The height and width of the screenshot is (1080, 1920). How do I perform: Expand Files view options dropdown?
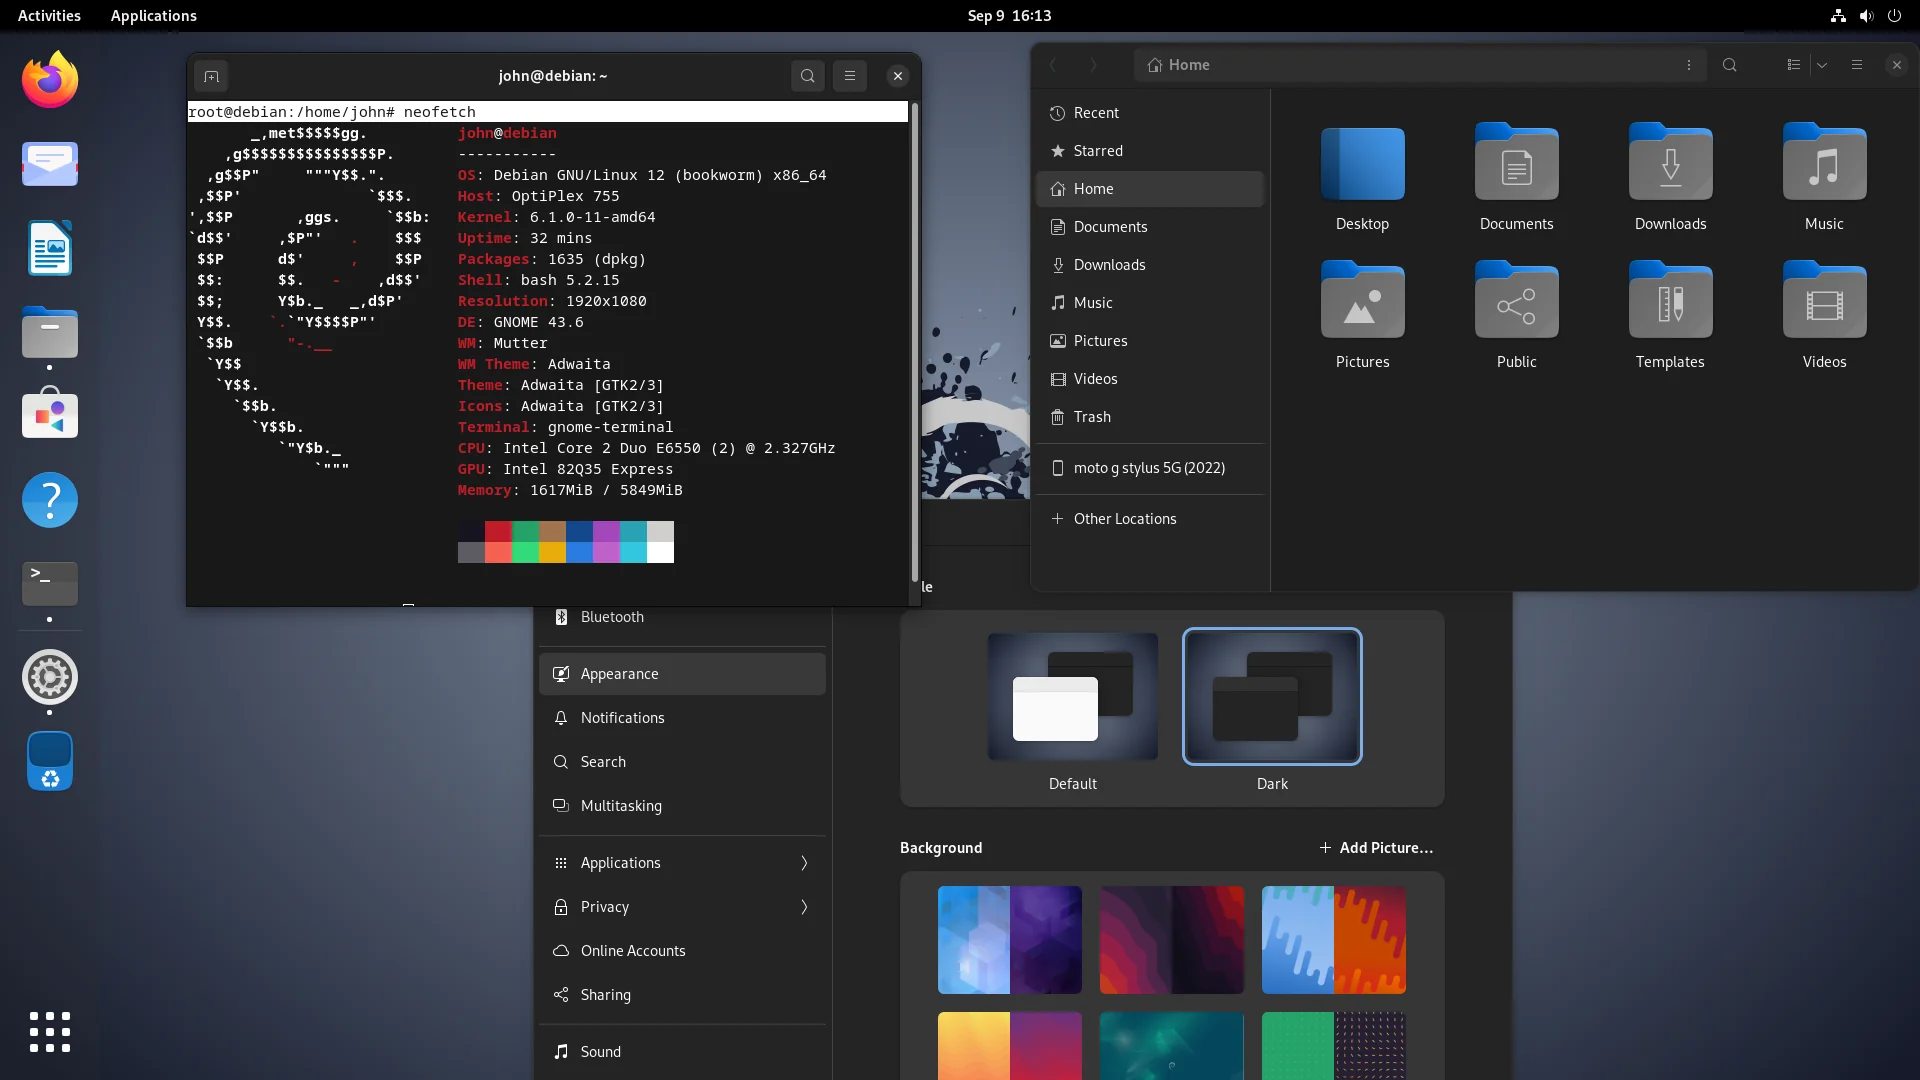(1822, 65)
